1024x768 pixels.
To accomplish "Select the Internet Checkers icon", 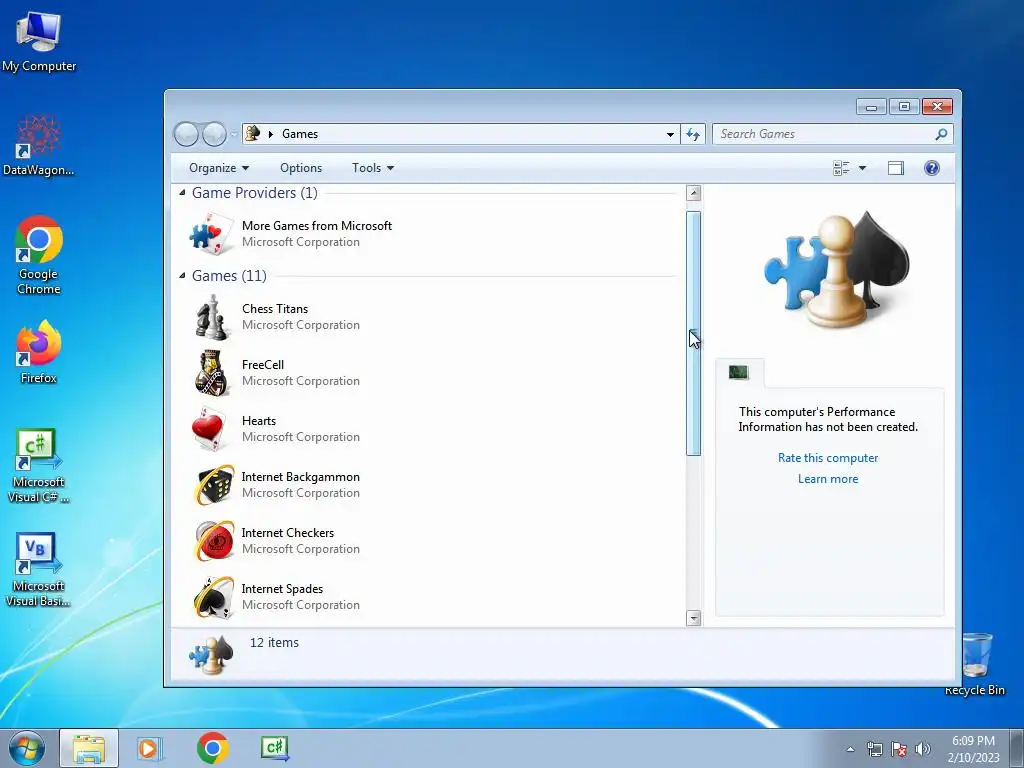I will tap(214, 541).
